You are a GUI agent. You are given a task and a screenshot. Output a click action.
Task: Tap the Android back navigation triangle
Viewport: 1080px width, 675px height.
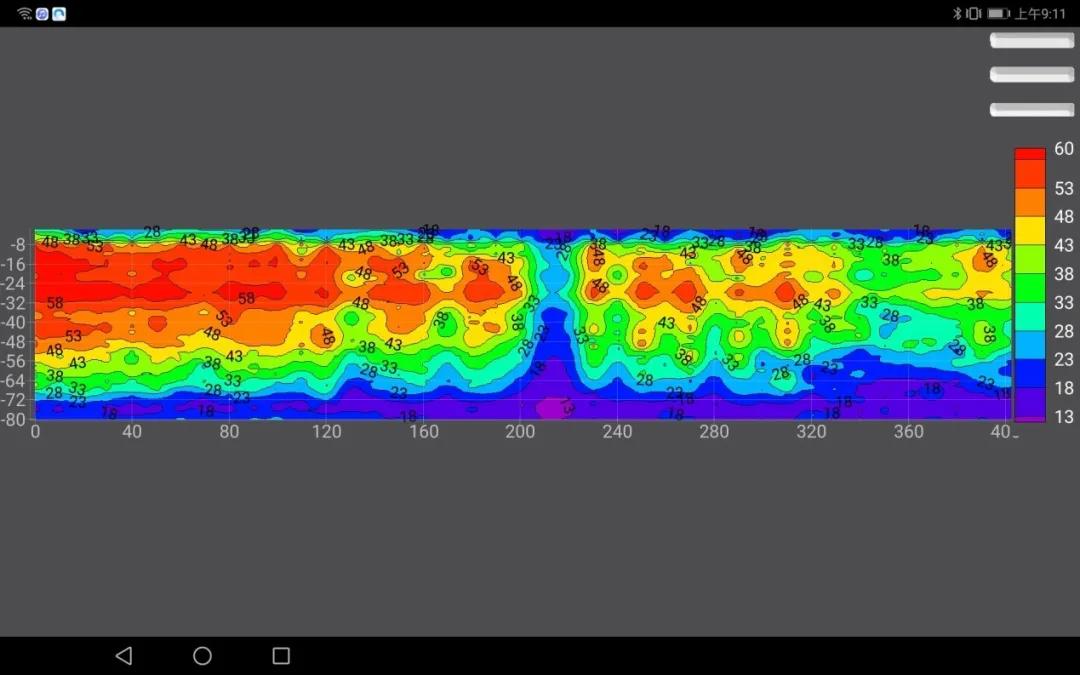point(124,656)
